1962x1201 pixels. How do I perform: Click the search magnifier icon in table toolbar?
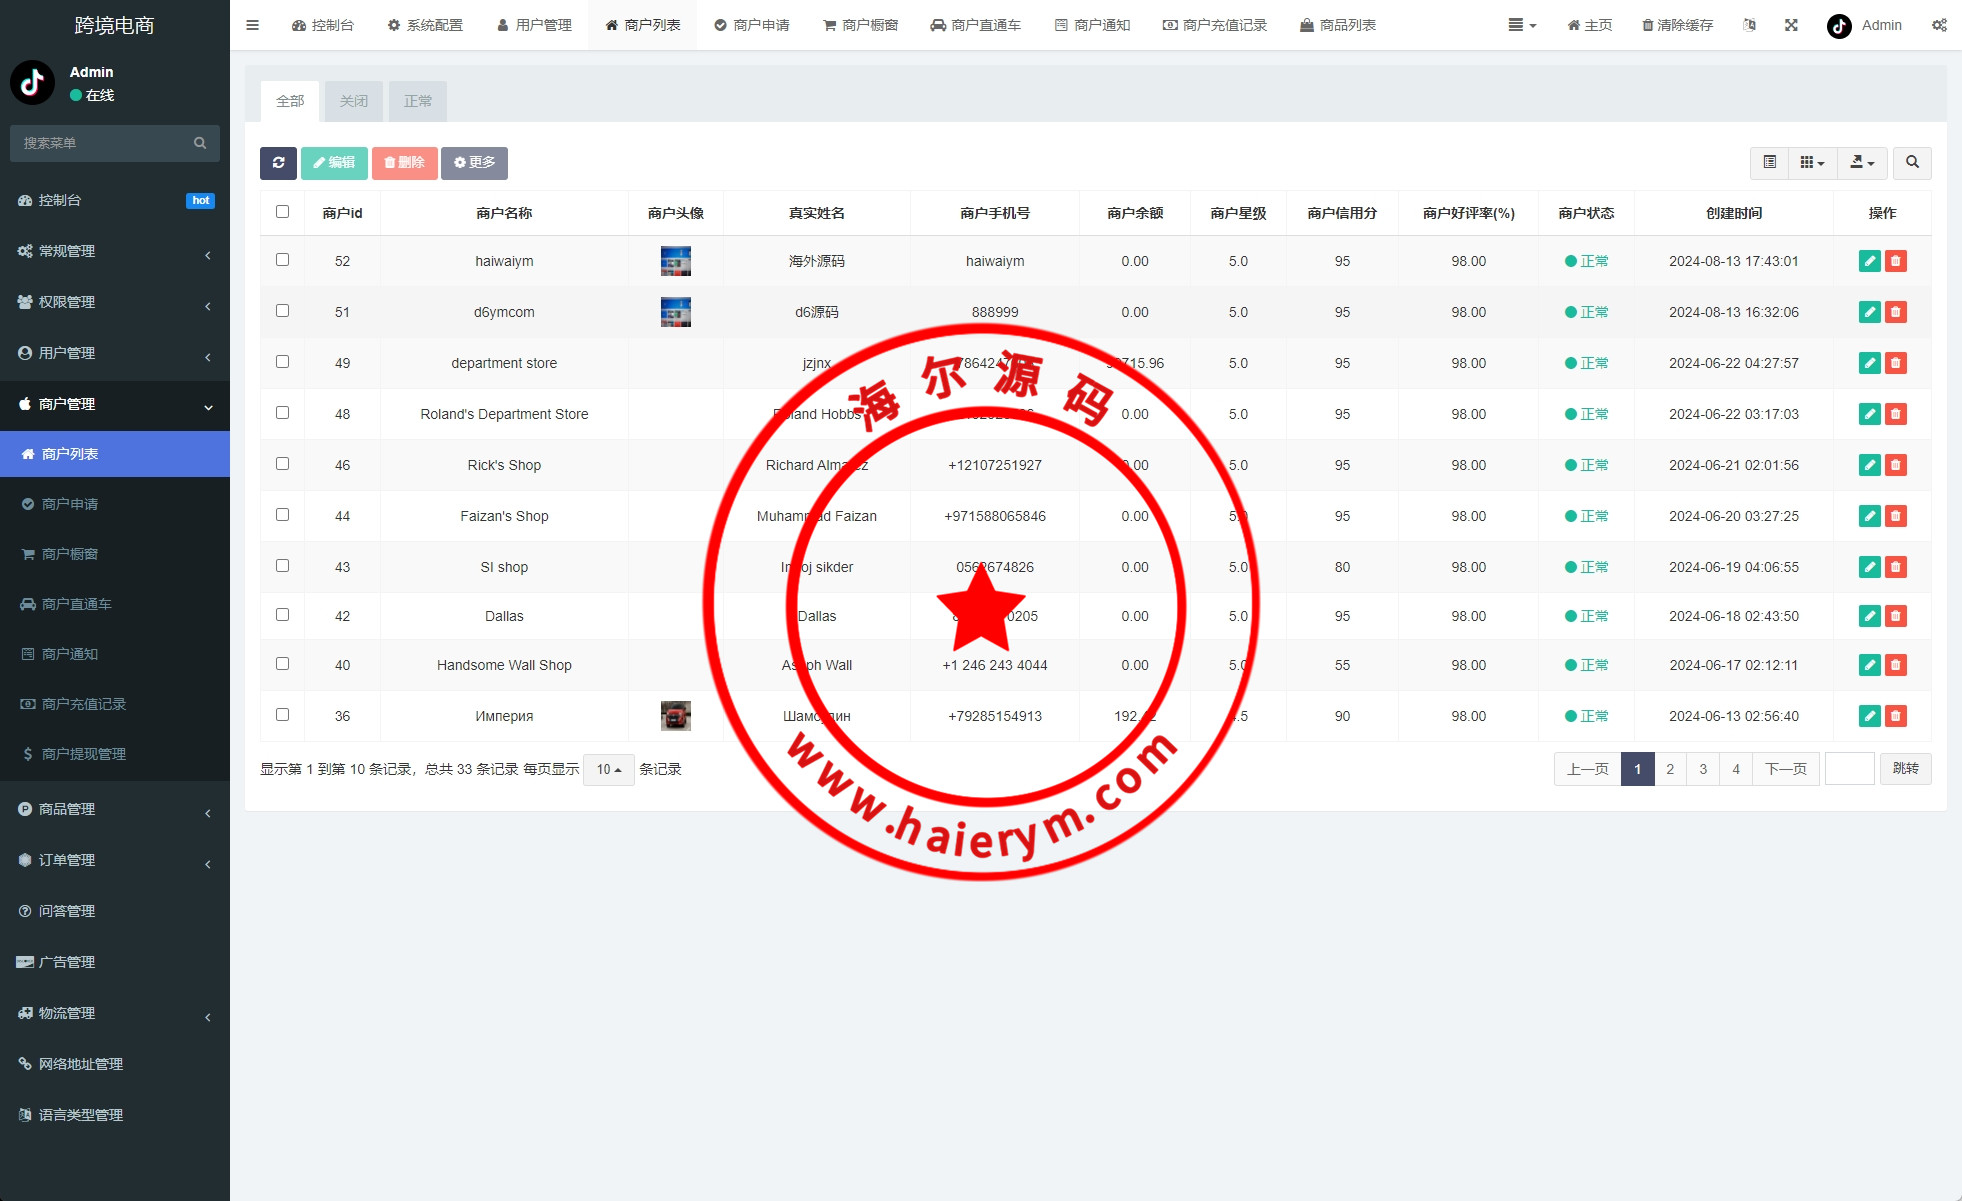pyautogui.click(x=1912, y=163)
